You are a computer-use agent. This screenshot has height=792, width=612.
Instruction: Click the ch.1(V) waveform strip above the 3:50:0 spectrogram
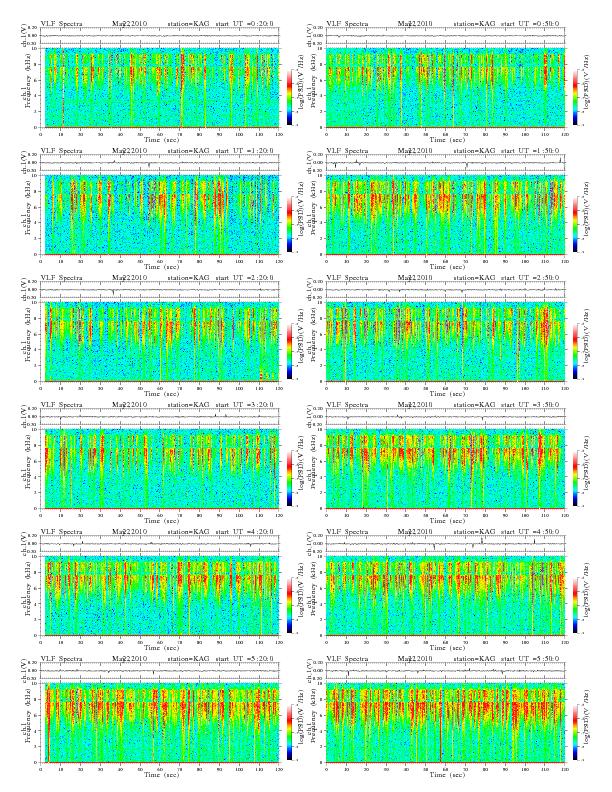coord(445,417)
